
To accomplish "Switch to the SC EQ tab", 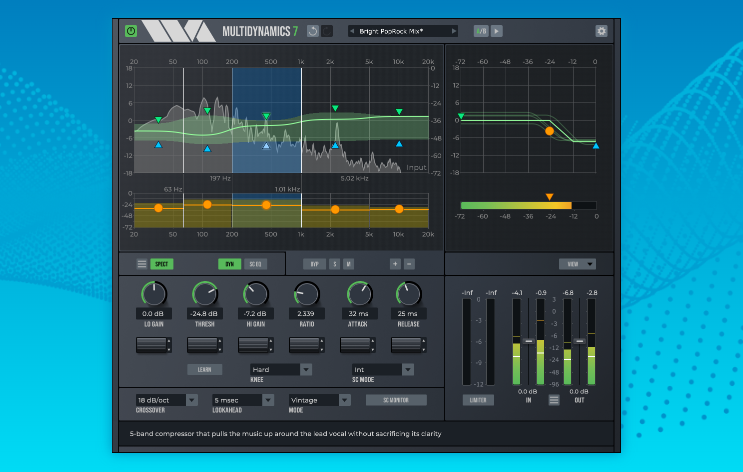I will tap(255, 264).
